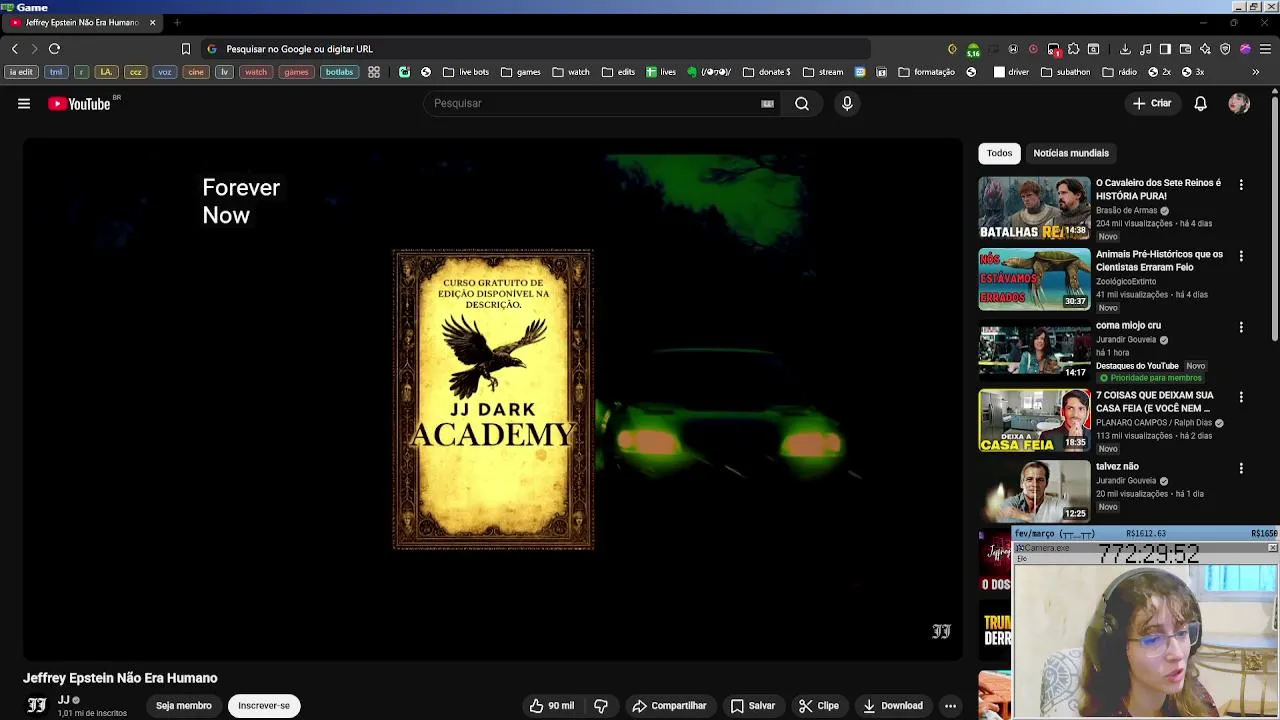The width and height of the screenshot is (1280, 720).
Task: Click the search magnifier button
Action: tap(802, 103)
